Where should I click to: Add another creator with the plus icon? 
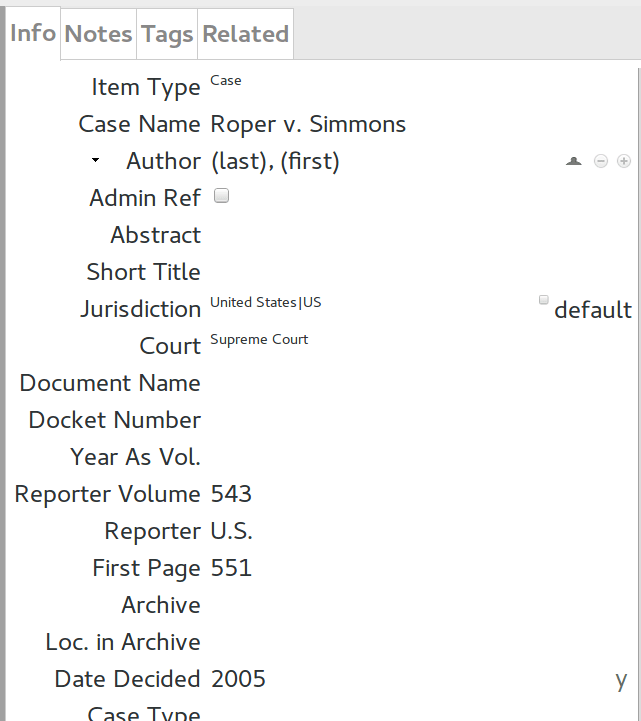[x=624, y=161]
